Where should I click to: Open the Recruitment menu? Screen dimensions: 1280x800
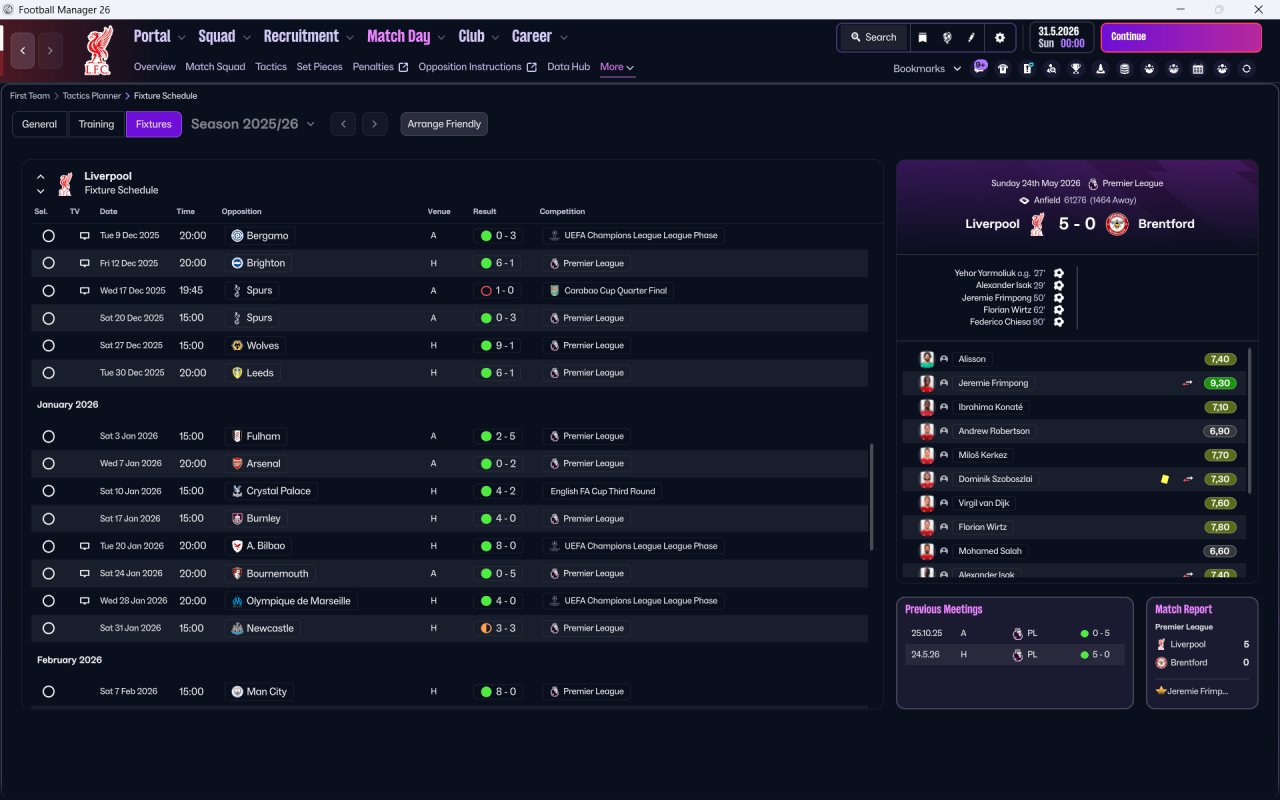pyautogui.click(x=308, y=36)
